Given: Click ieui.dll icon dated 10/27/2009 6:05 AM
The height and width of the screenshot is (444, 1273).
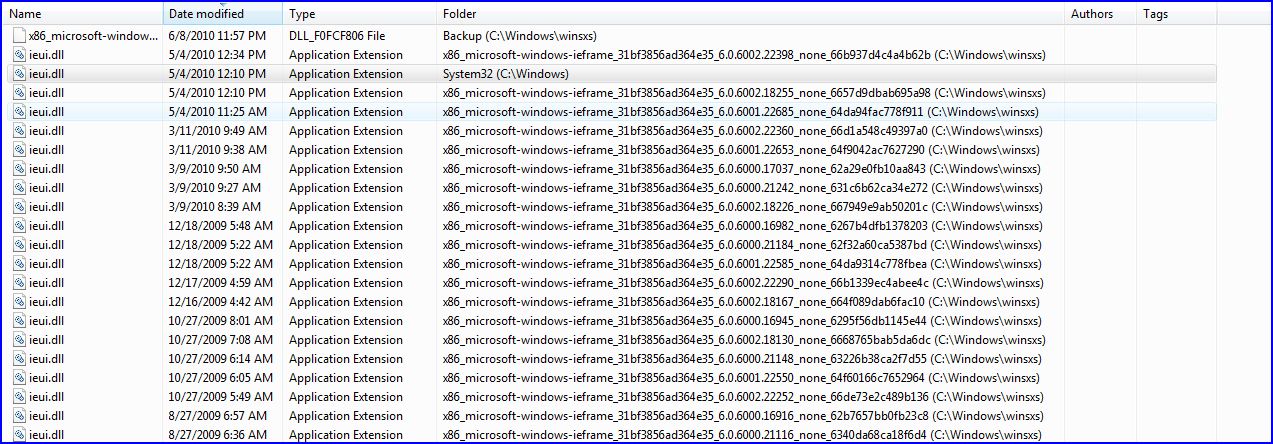Looking at the screenshot, I should click(x=19, y=378).
